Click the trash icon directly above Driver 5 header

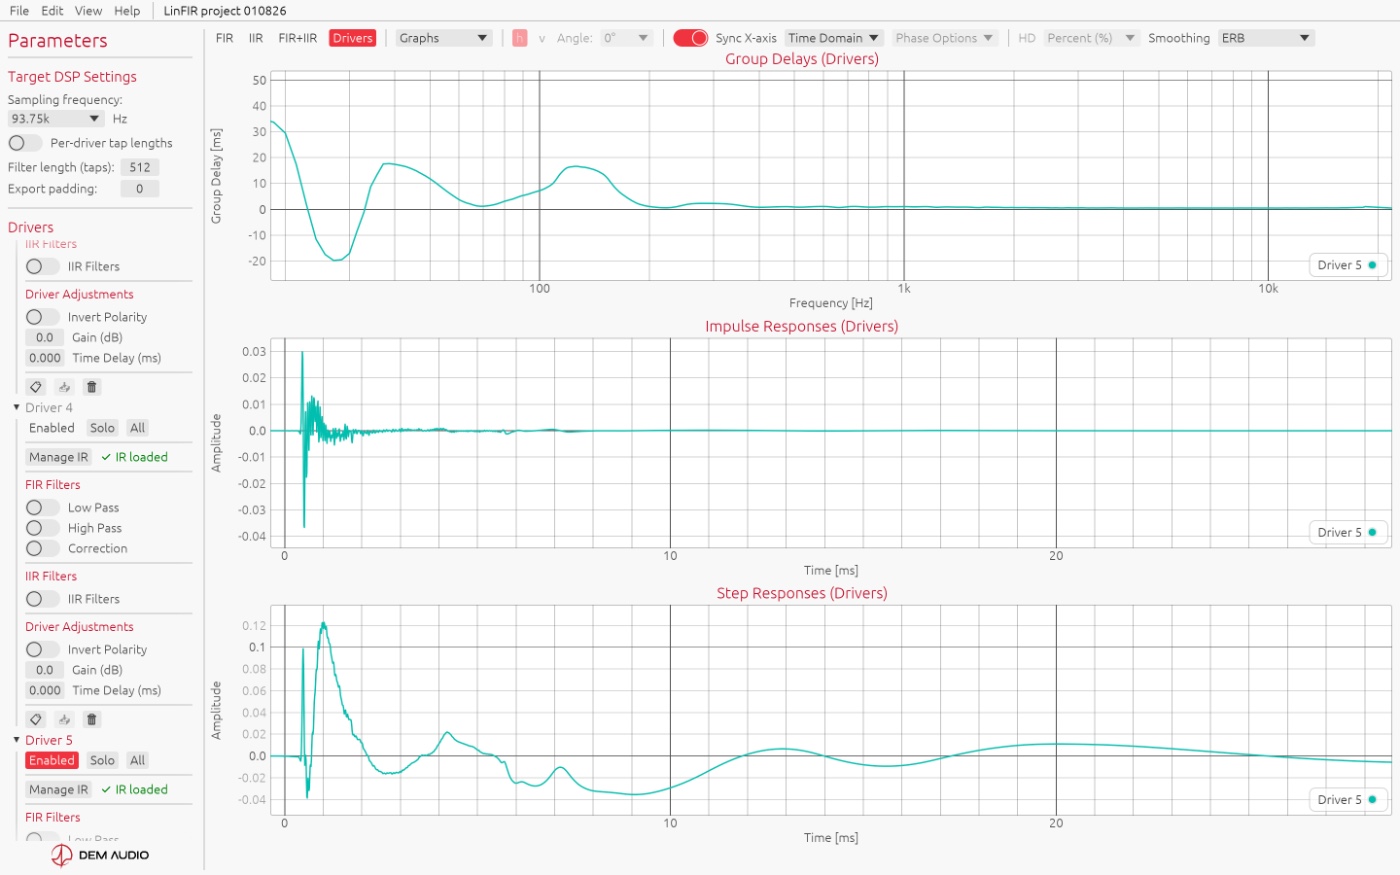click(92, 719)
